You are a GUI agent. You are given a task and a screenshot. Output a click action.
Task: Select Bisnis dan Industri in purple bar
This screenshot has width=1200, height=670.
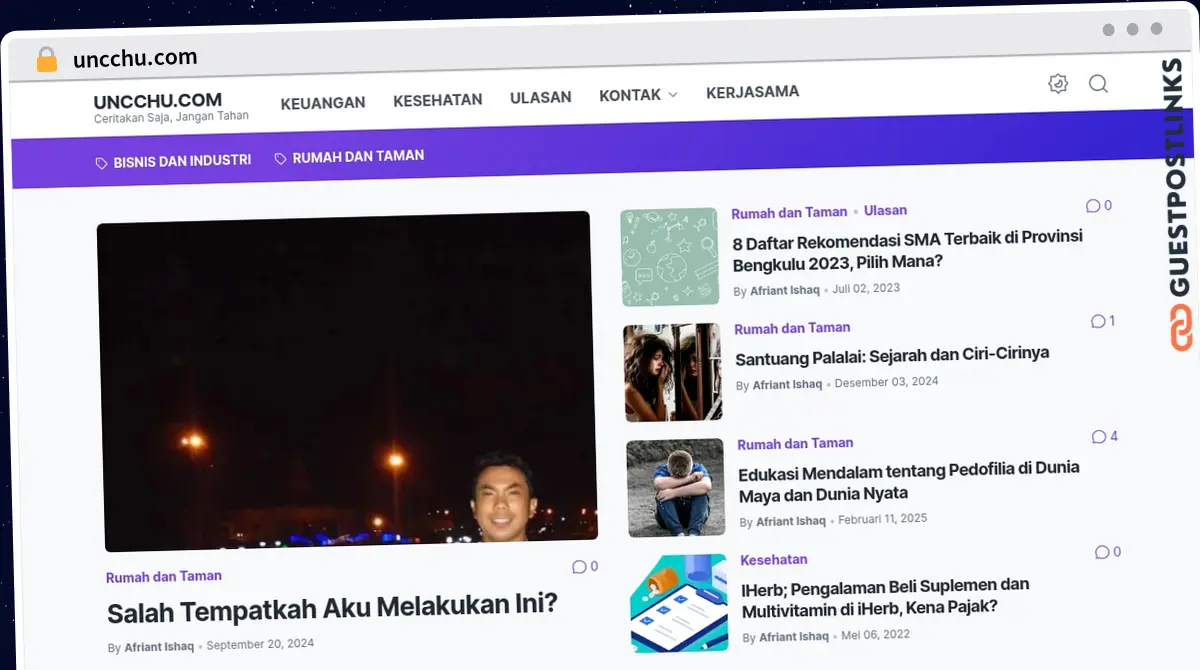click(182, 160)
